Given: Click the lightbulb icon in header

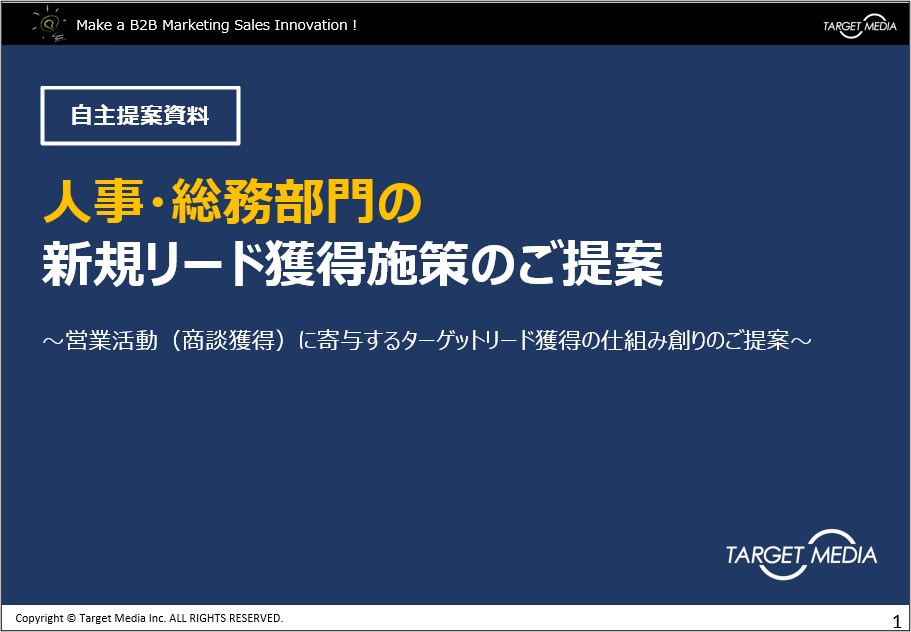Looking at the screenshot, I should (49, 24).
